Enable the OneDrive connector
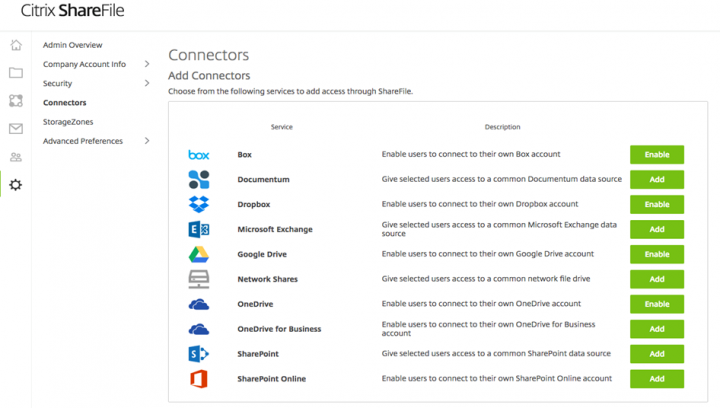The image size is (720, 408). 656,304
